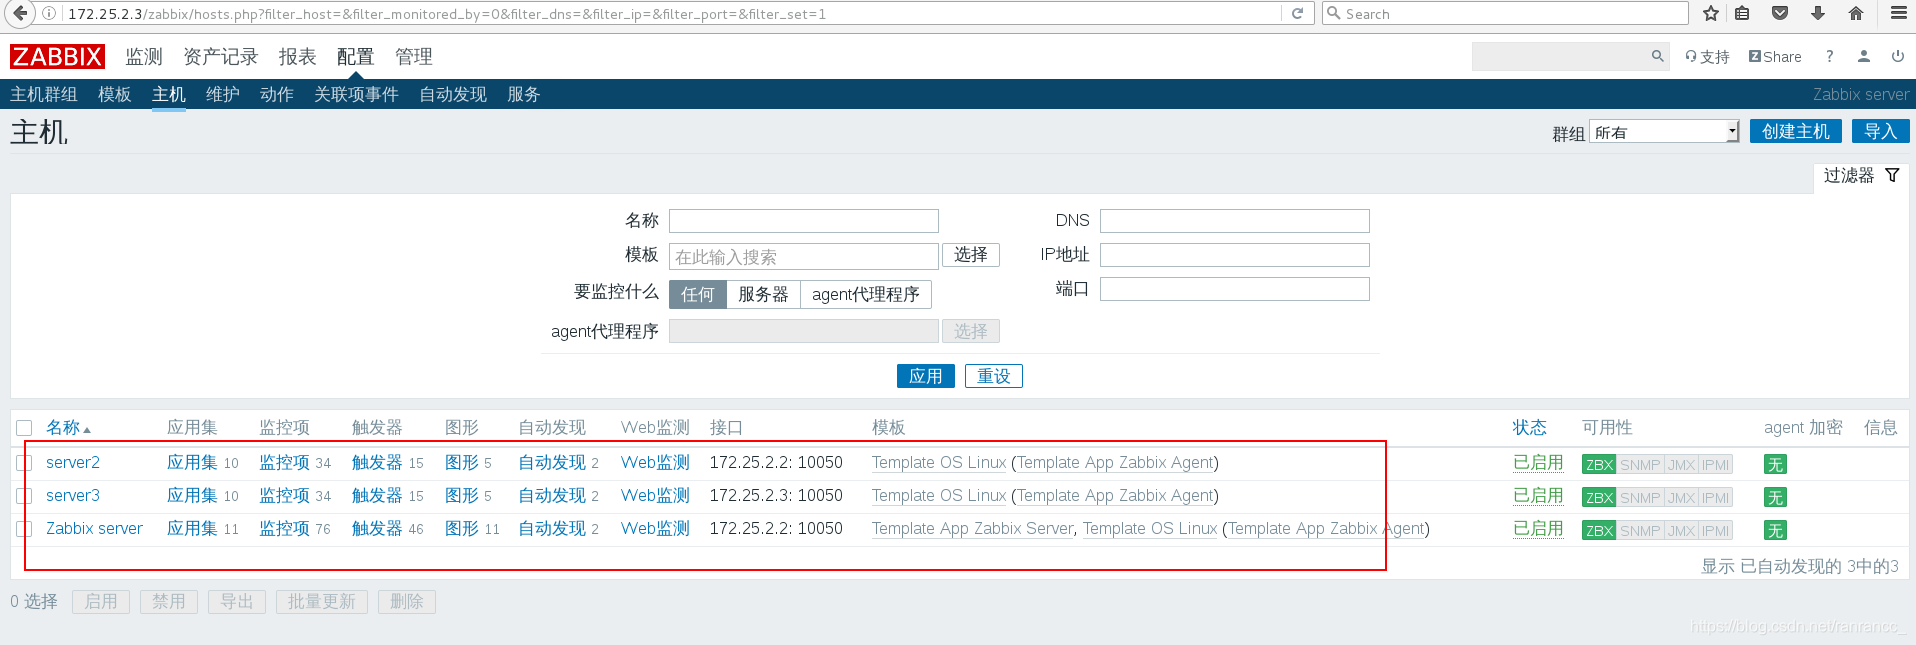Screen dimensions: 1916x645
Task: Switch to the 主机群组 submenu
Action: pyautogui.click(x=44, y=94)
